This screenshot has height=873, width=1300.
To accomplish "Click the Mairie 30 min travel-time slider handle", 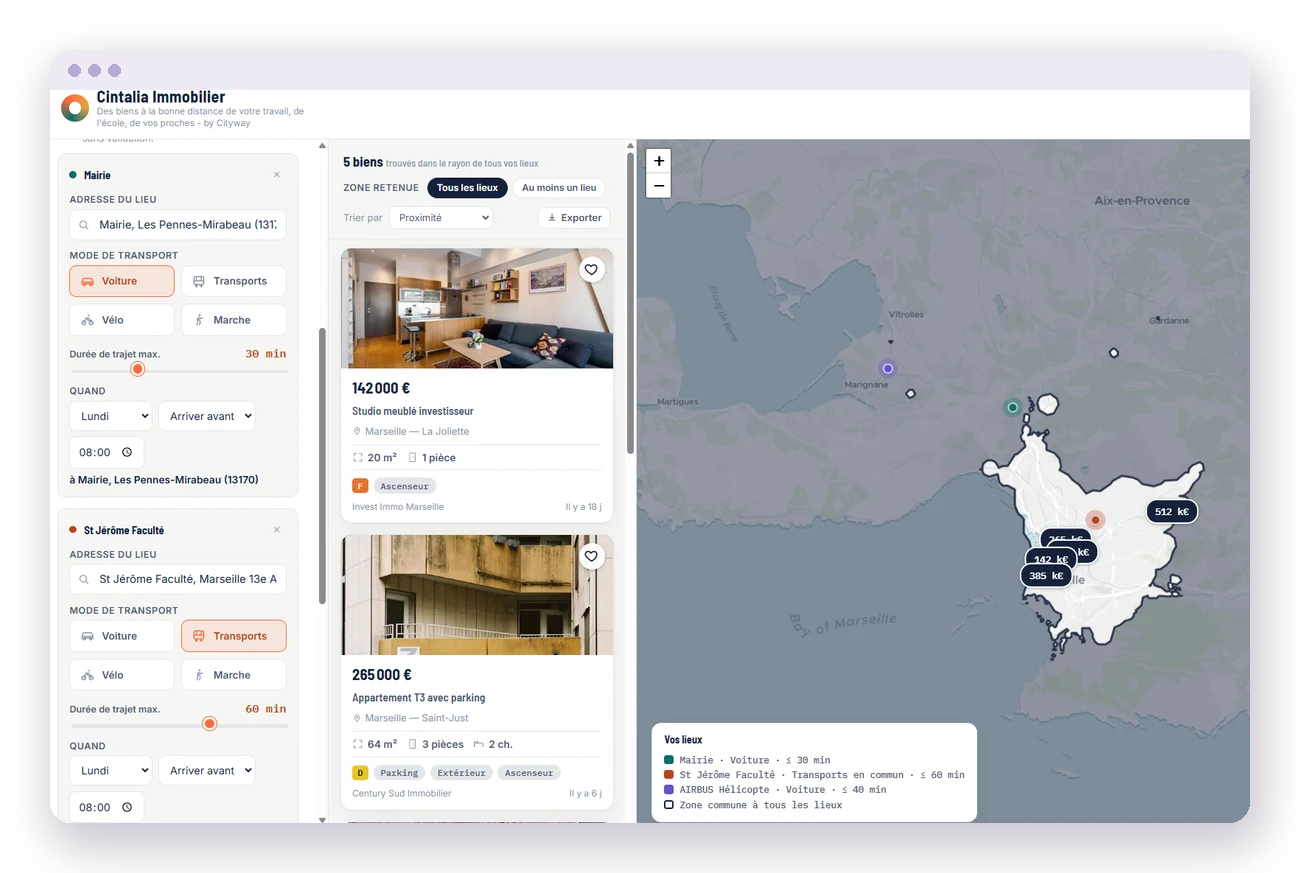I will tap(138, 369).
